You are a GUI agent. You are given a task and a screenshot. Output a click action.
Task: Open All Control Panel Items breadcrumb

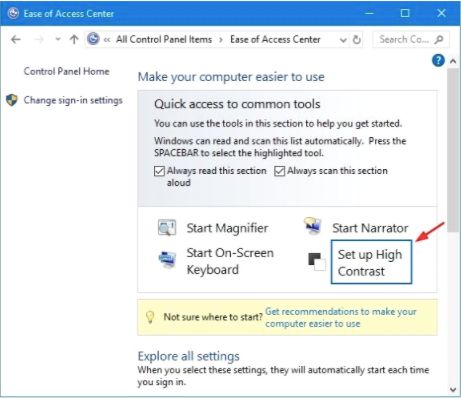coord(164,39)
